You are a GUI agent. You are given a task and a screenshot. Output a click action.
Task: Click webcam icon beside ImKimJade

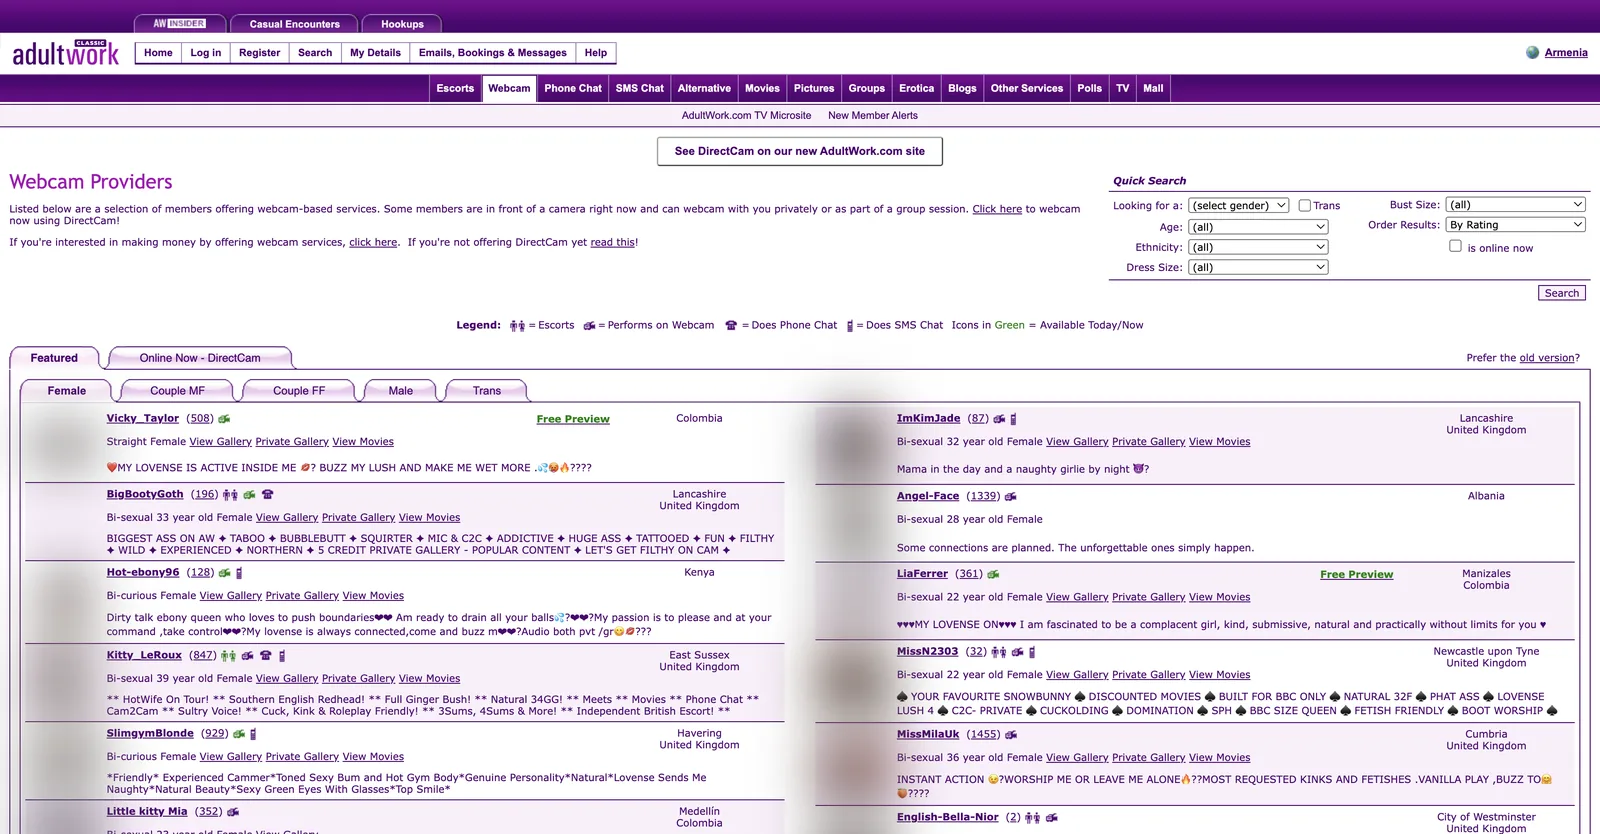click(999, 419)
